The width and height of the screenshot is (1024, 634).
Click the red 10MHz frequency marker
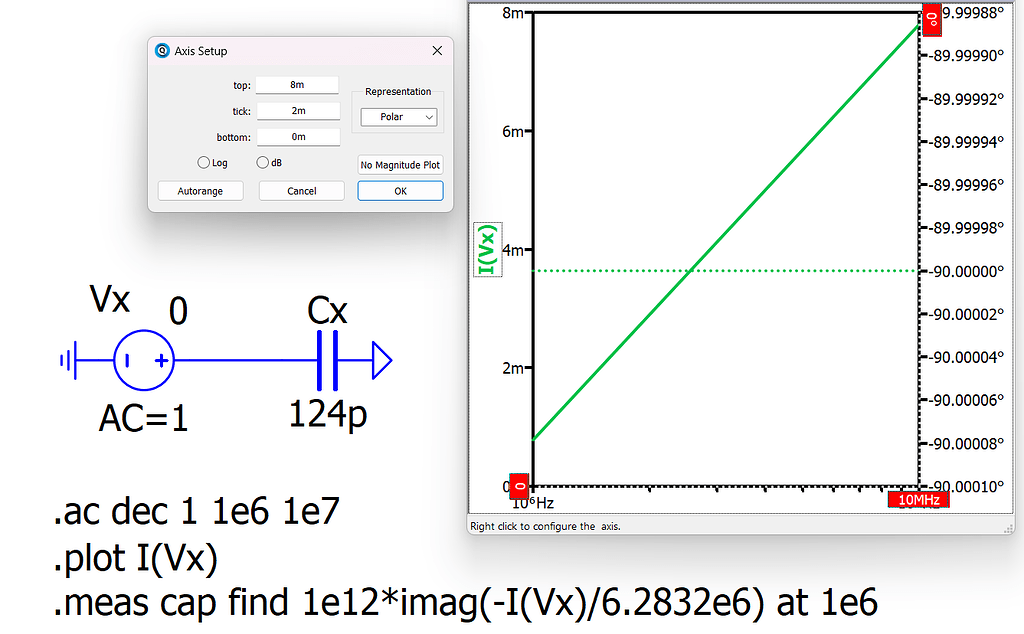(918, 499)
